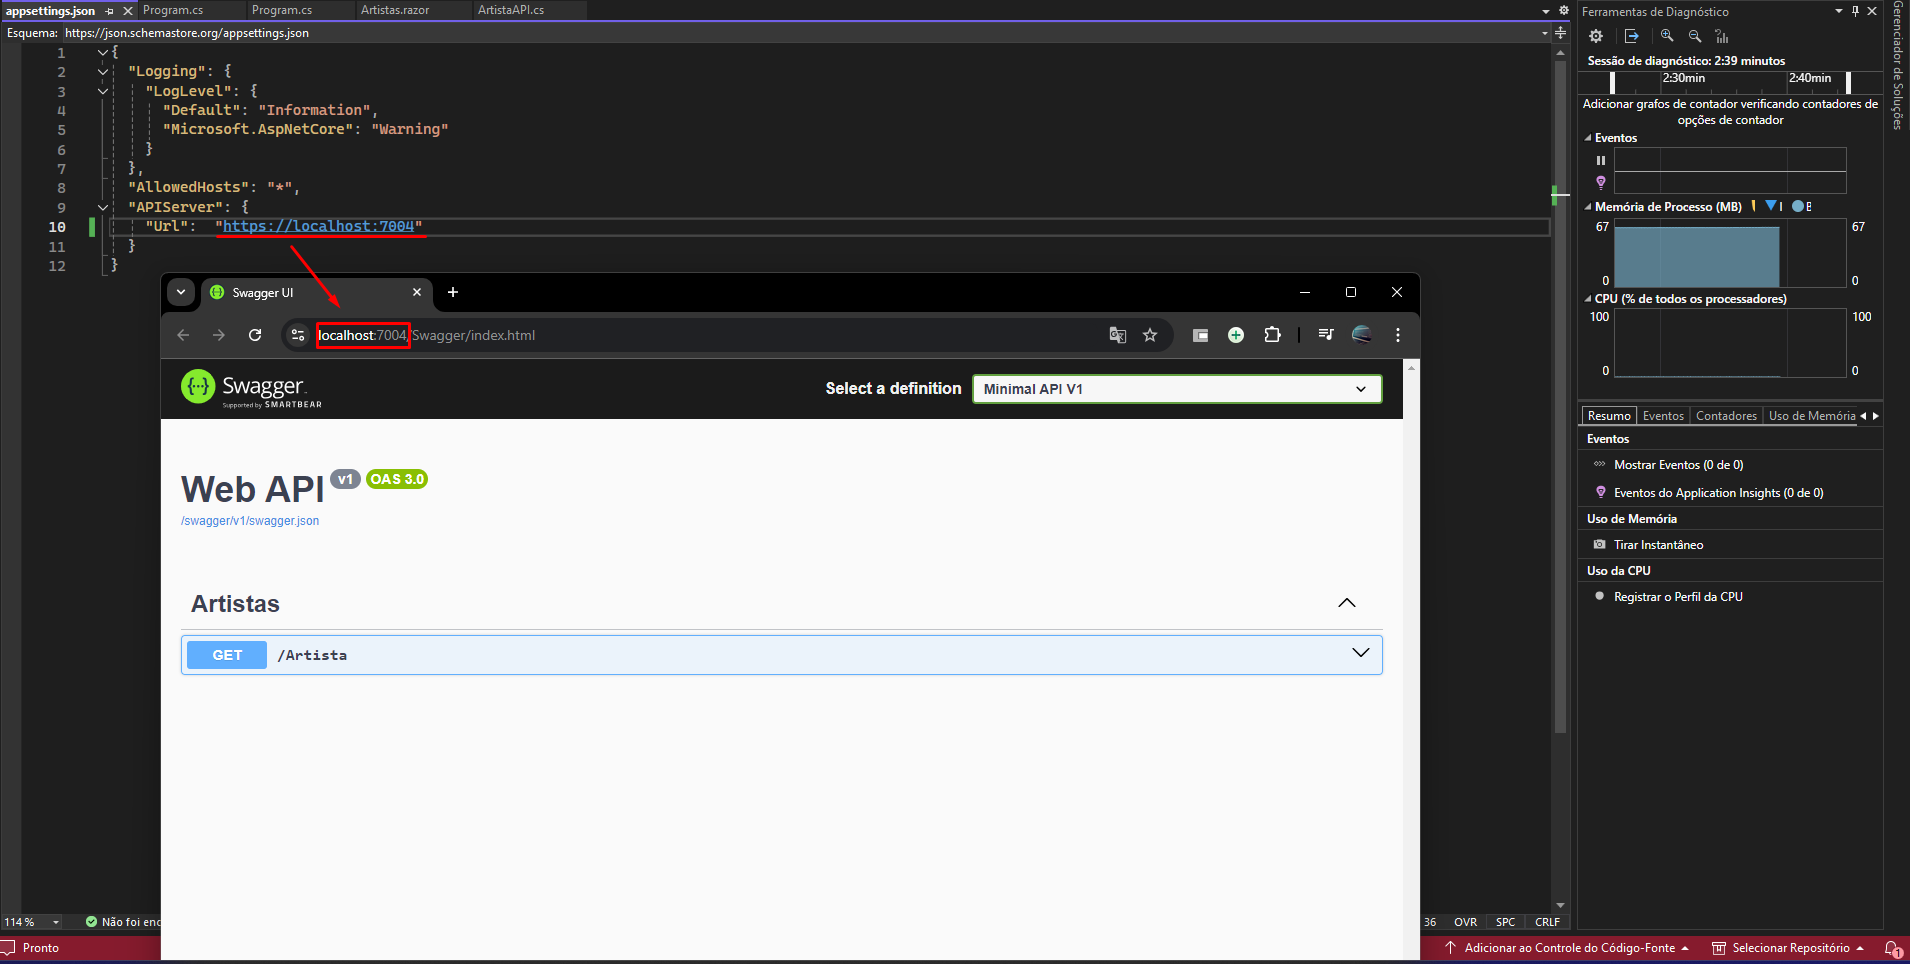Click the Google Translate page icon
Viewport: 1910px width, 964px height.
pyautogui.click(x=1118, y=335)
